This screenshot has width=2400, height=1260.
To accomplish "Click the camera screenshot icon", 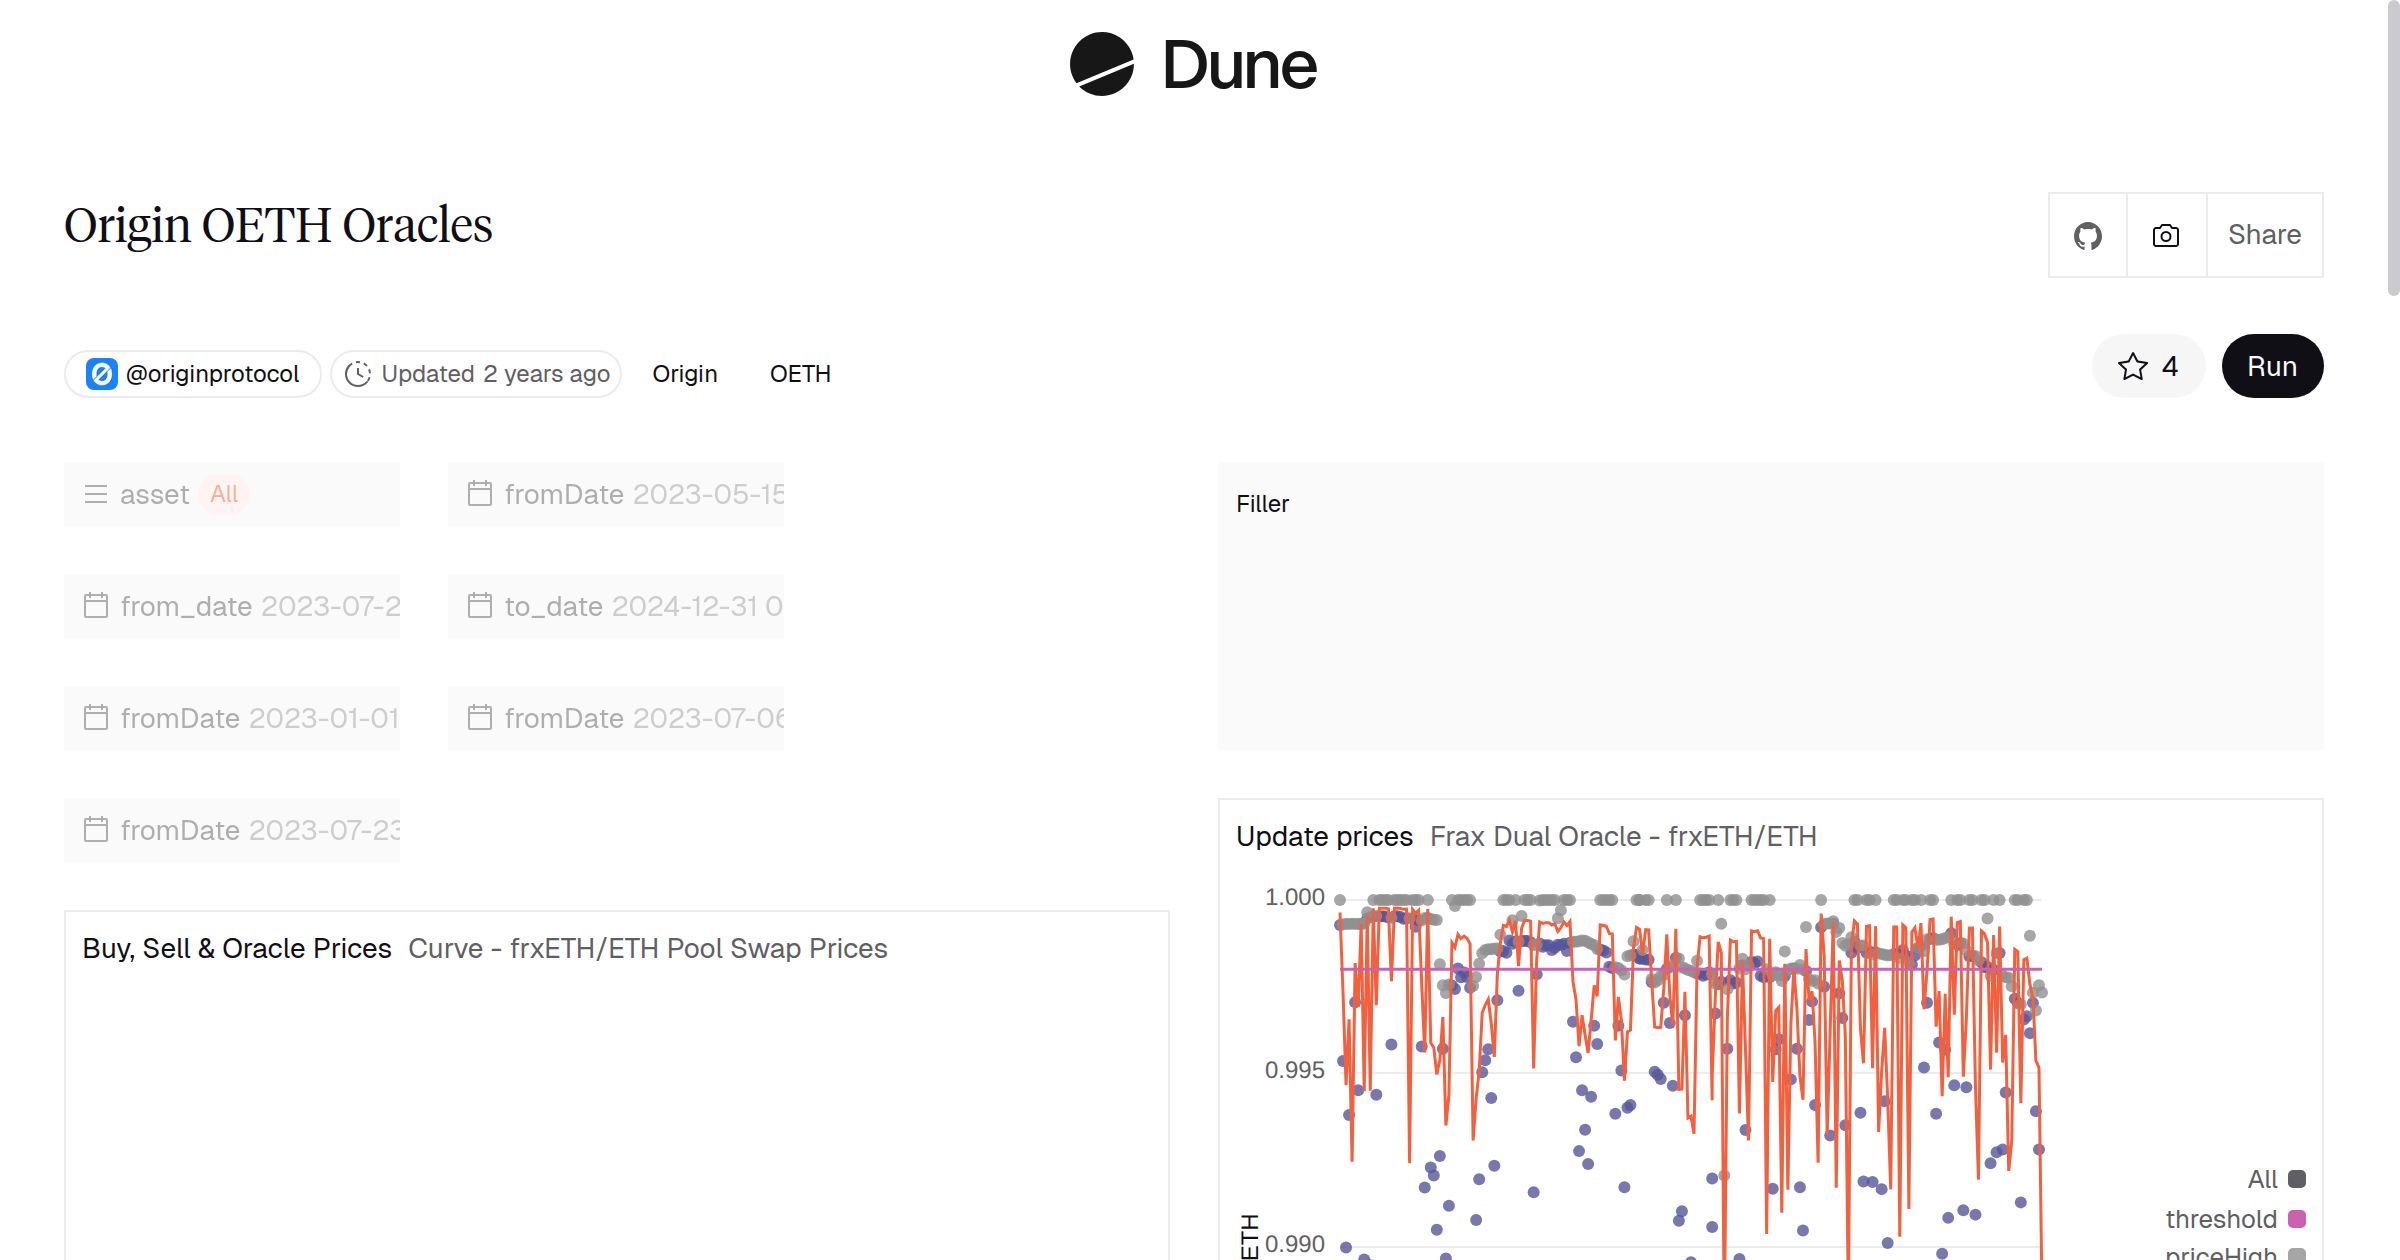I will click(2166, 236).
